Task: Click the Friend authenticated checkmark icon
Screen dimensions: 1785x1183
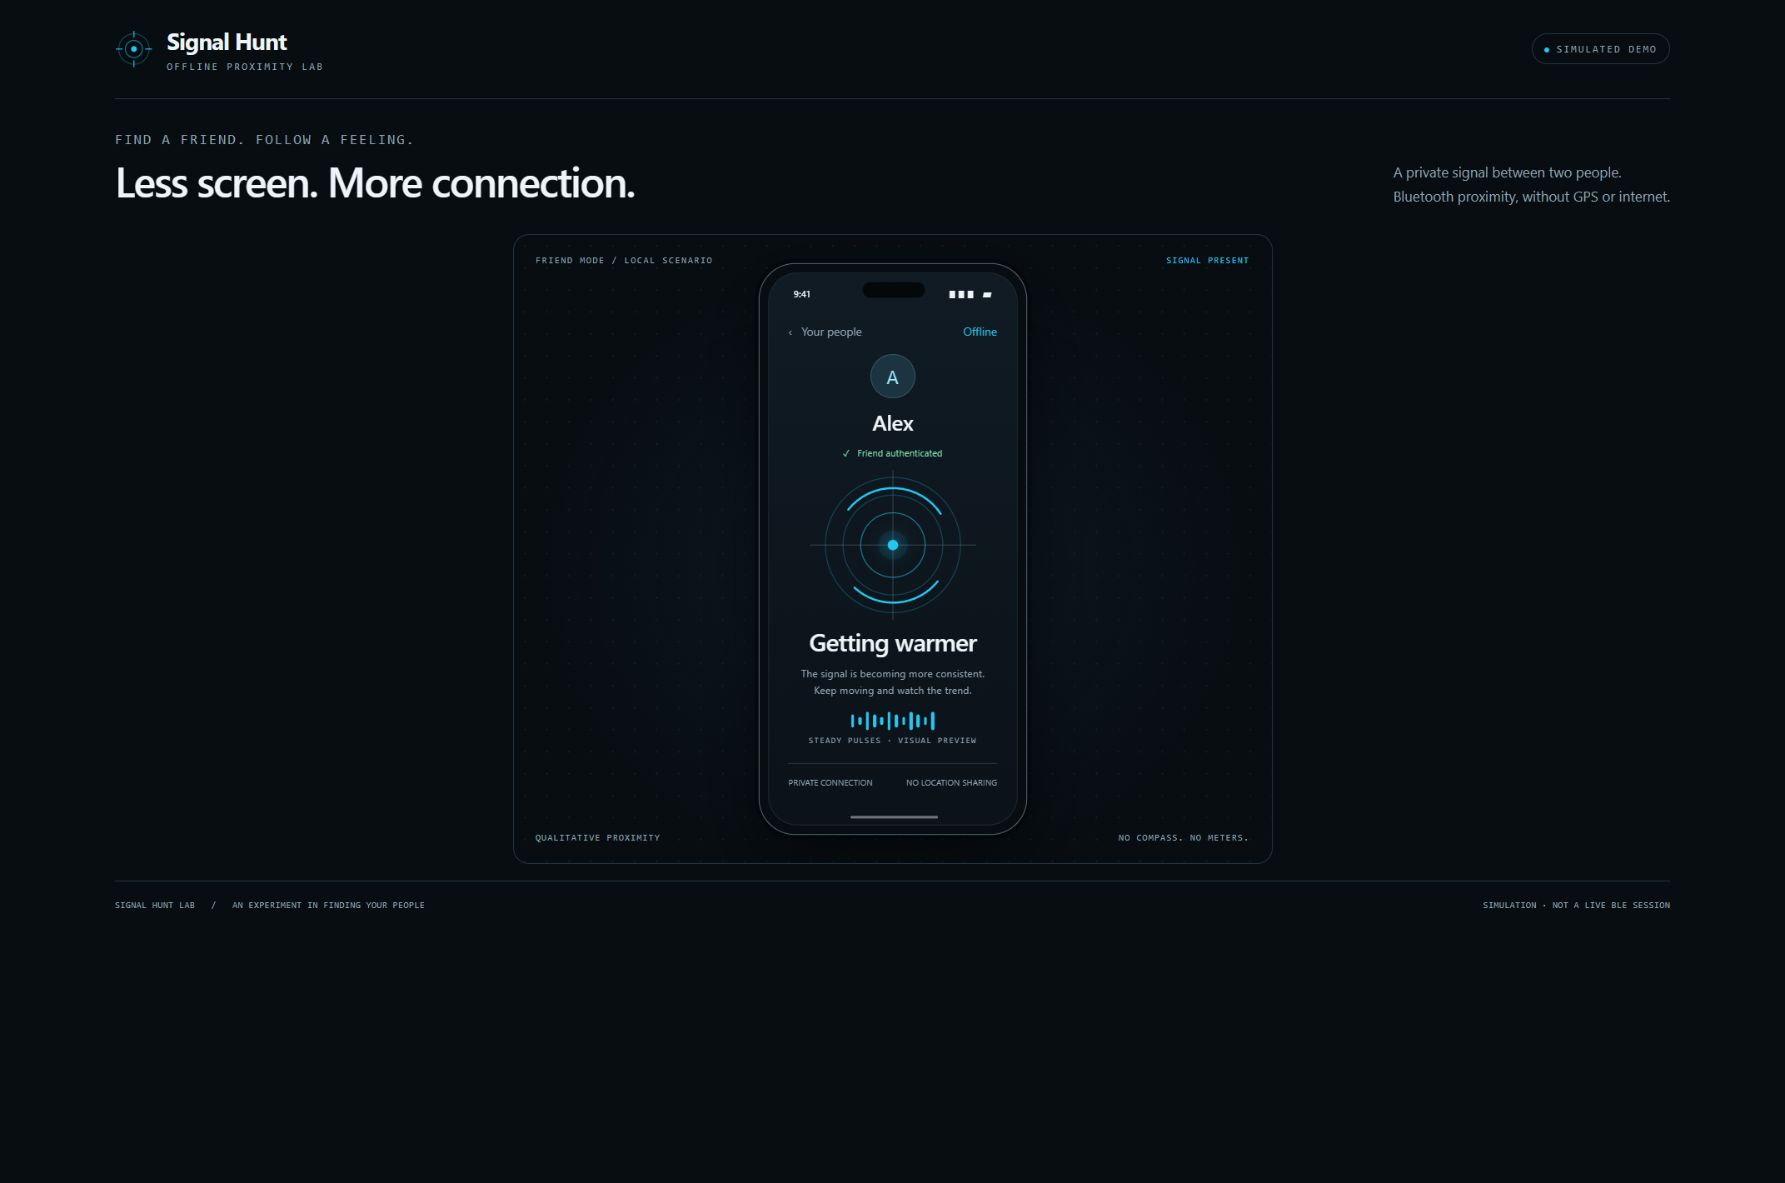Action: point(846,454)
